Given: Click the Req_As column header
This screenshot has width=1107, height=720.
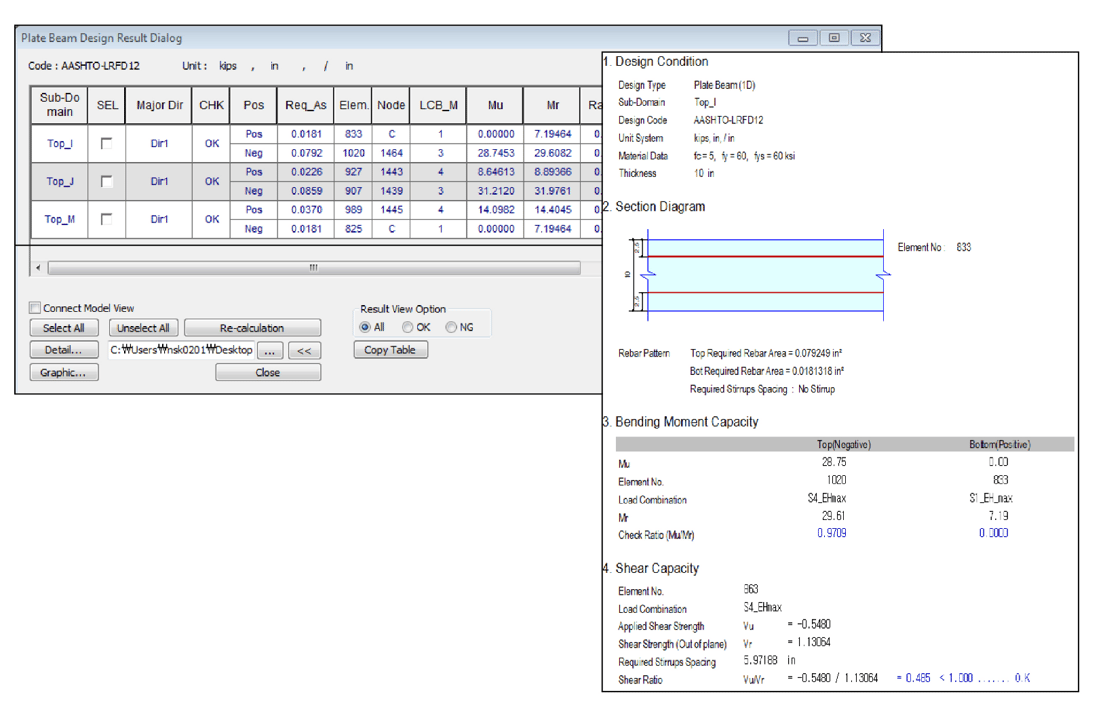Looking at the screenshot, I should 306,105.
